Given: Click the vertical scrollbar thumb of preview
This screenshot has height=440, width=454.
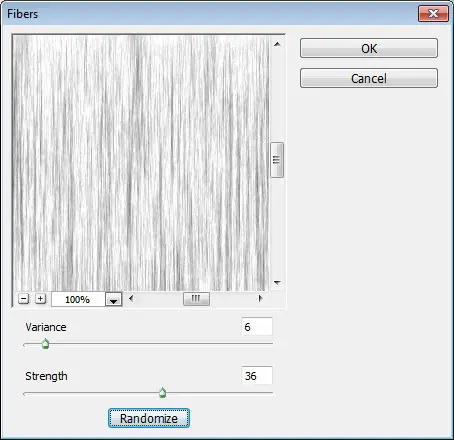Looking at the screenshot, I should [x=277, y=160].
